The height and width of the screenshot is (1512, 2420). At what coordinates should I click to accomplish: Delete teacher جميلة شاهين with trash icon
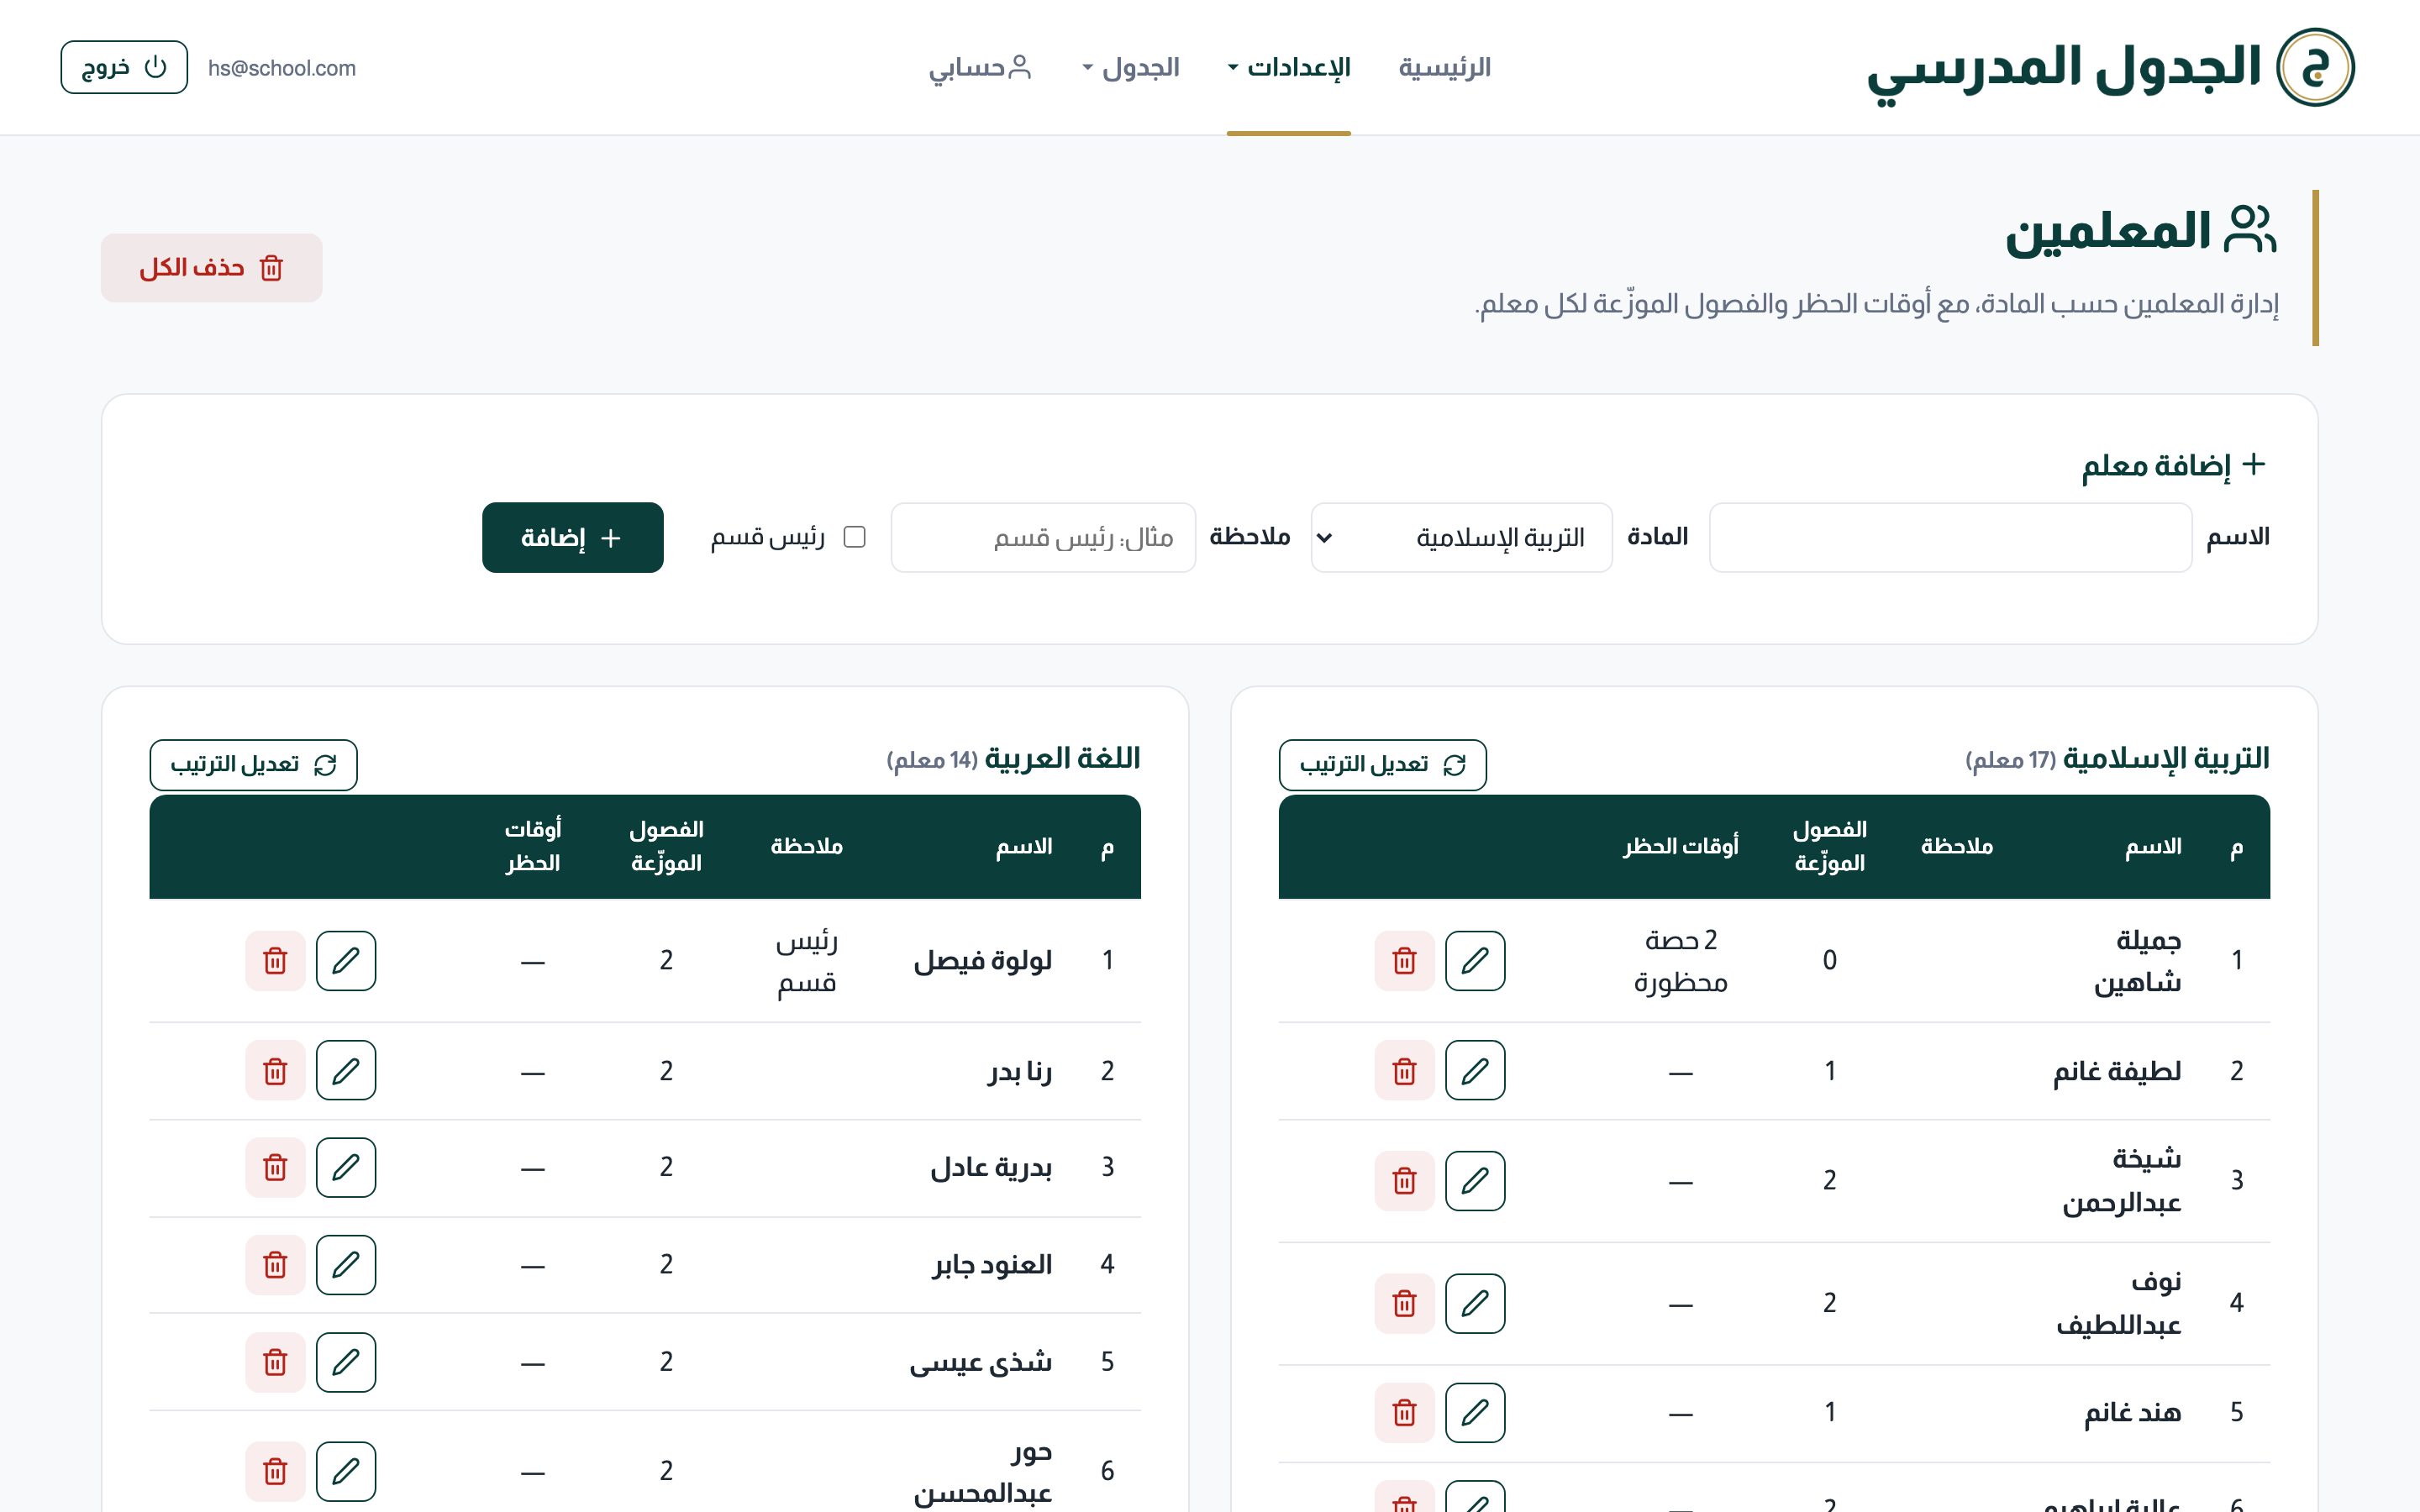pyautogui.click(x=1404, y=960)
